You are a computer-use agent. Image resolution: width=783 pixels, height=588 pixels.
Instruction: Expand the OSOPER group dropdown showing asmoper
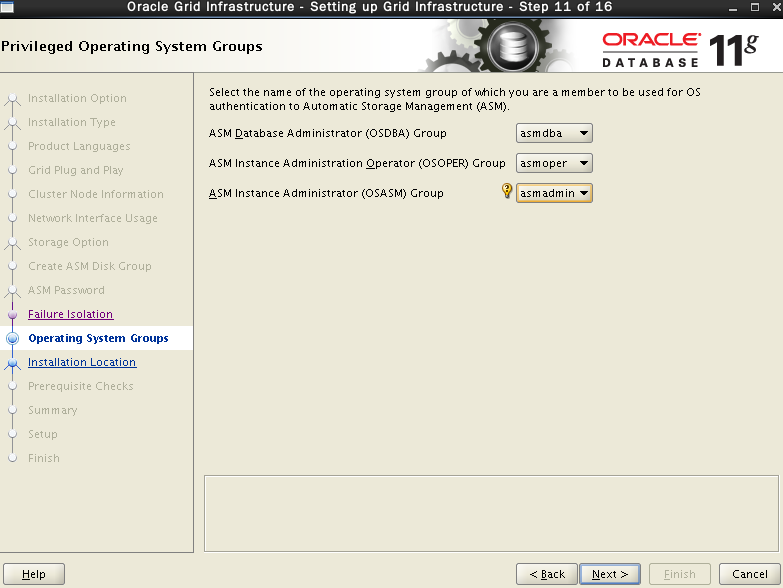(555, 163)
